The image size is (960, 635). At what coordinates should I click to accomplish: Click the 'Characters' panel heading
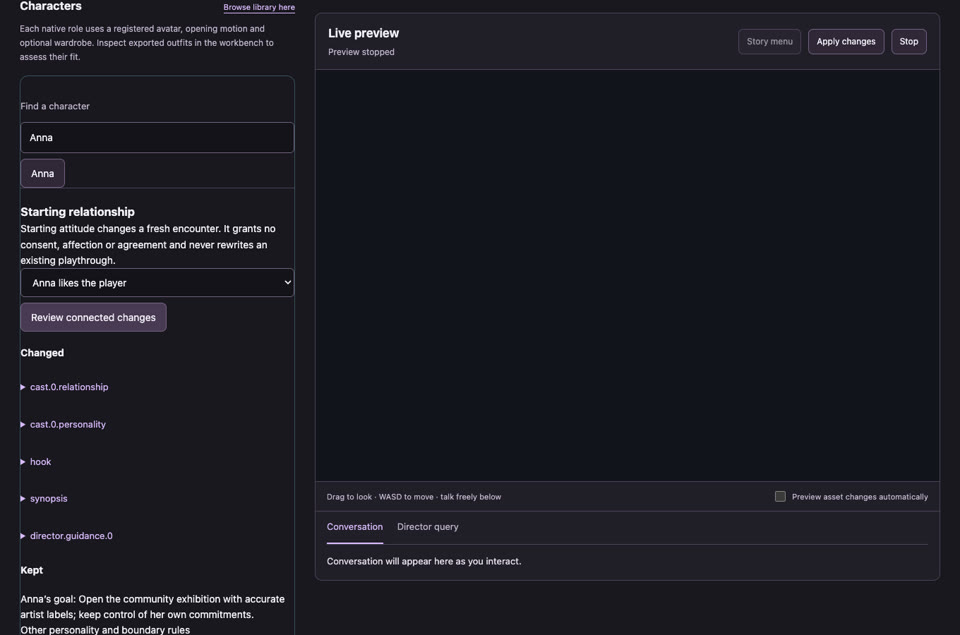[x=50, y=6]
